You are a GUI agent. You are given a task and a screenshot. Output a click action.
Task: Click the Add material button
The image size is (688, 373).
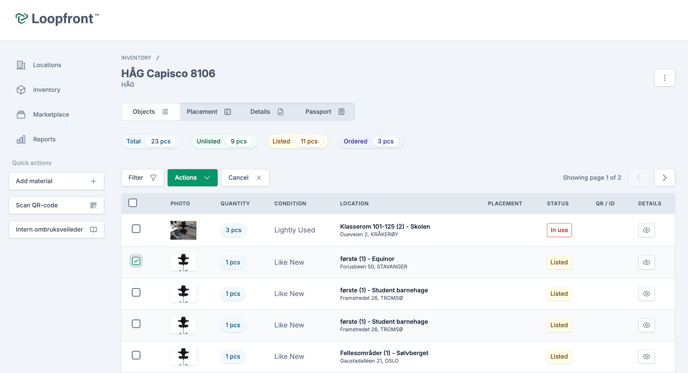click(x=56, y=181)
